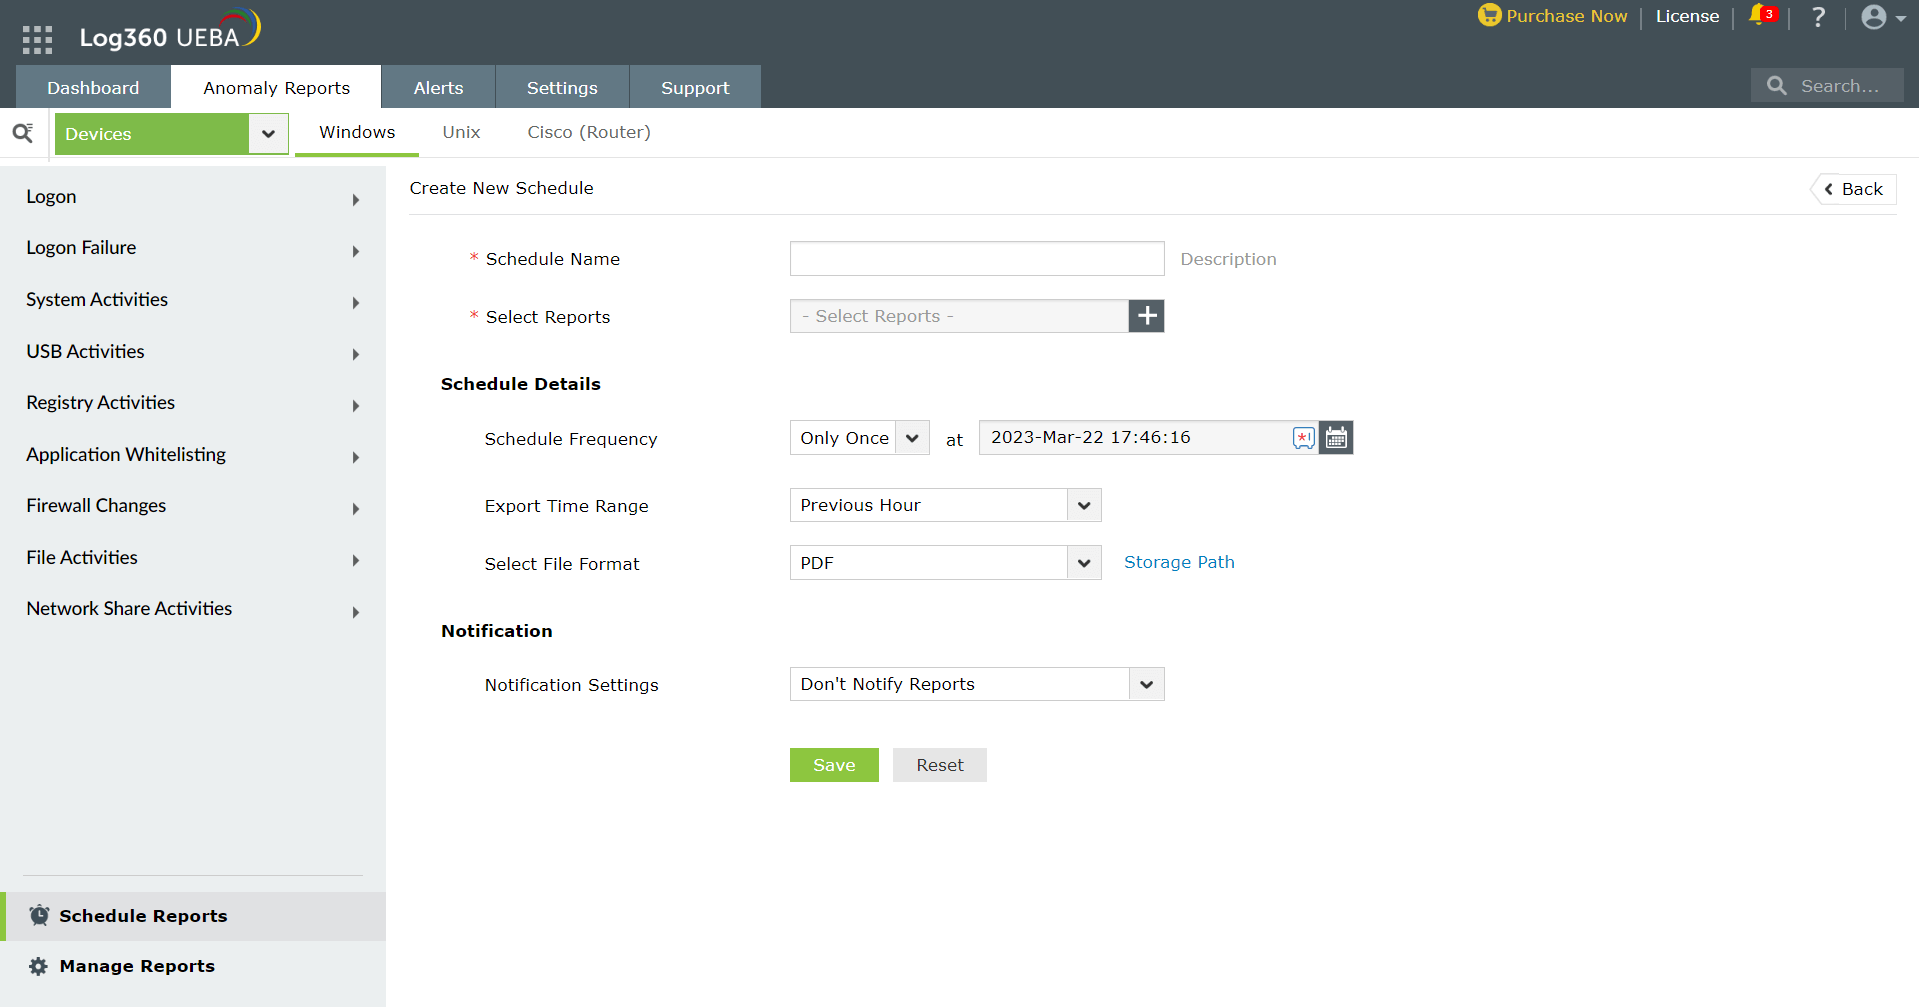
Task: Expand Application Whitelisting category
Action: tap(355, 457)
